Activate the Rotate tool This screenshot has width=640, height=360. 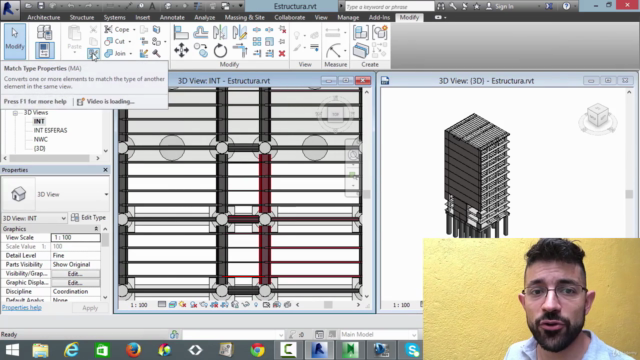[x=220, y=51]
